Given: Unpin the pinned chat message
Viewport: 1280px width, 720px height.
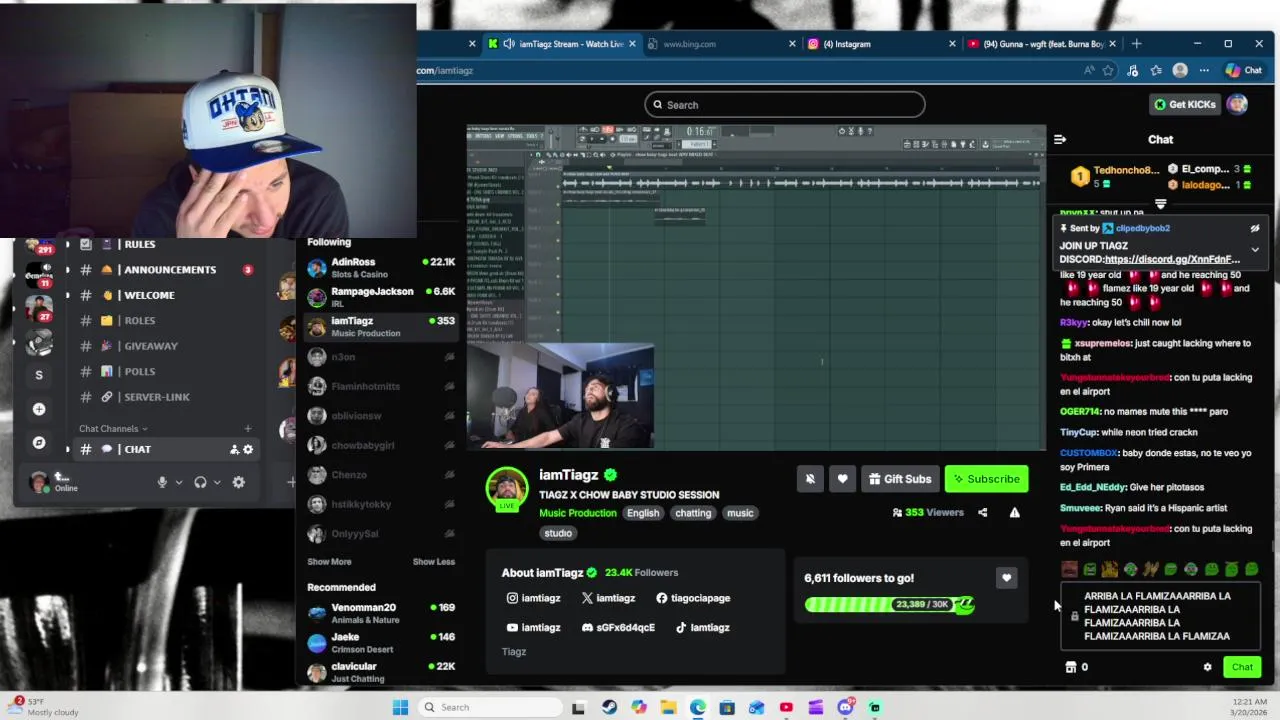Looking at the screenshot, I should pyautogui.click(x=1255, y=228).
